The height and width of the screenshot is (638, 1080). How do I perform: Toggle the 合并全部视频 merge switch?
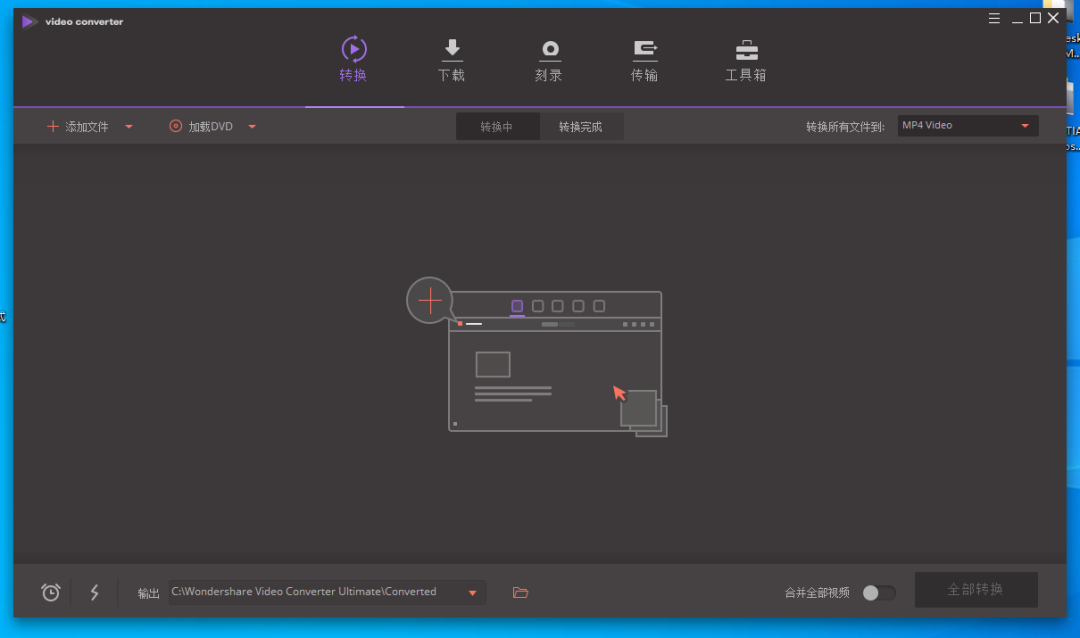(879, 593)
